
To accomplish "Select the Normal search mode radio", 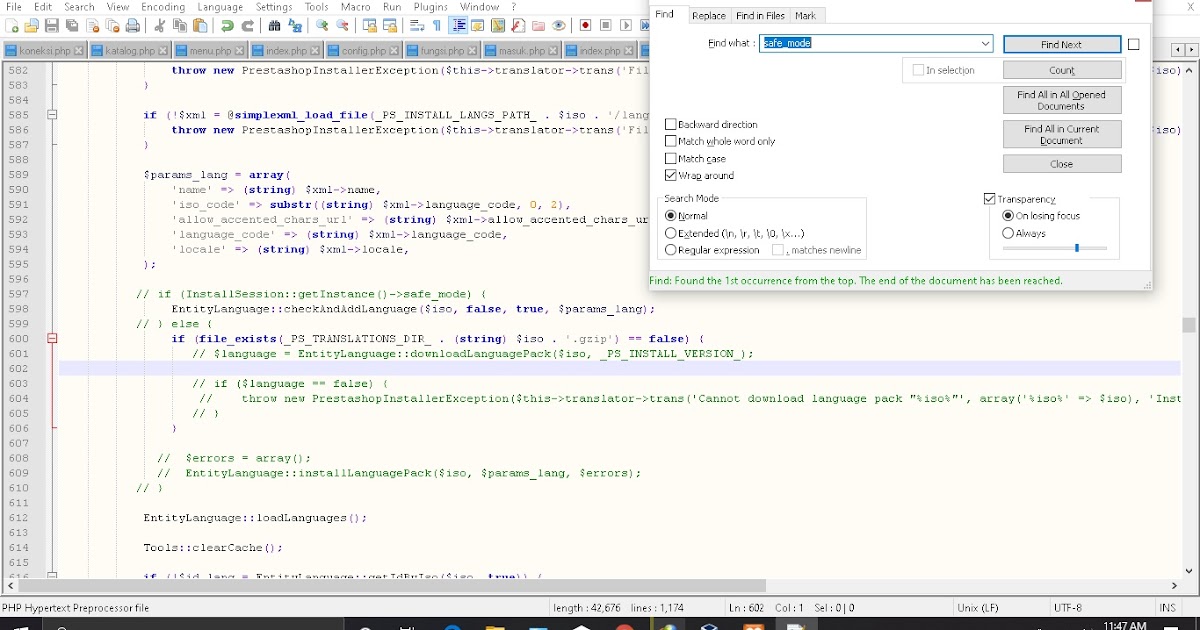I will click(671, 215).
